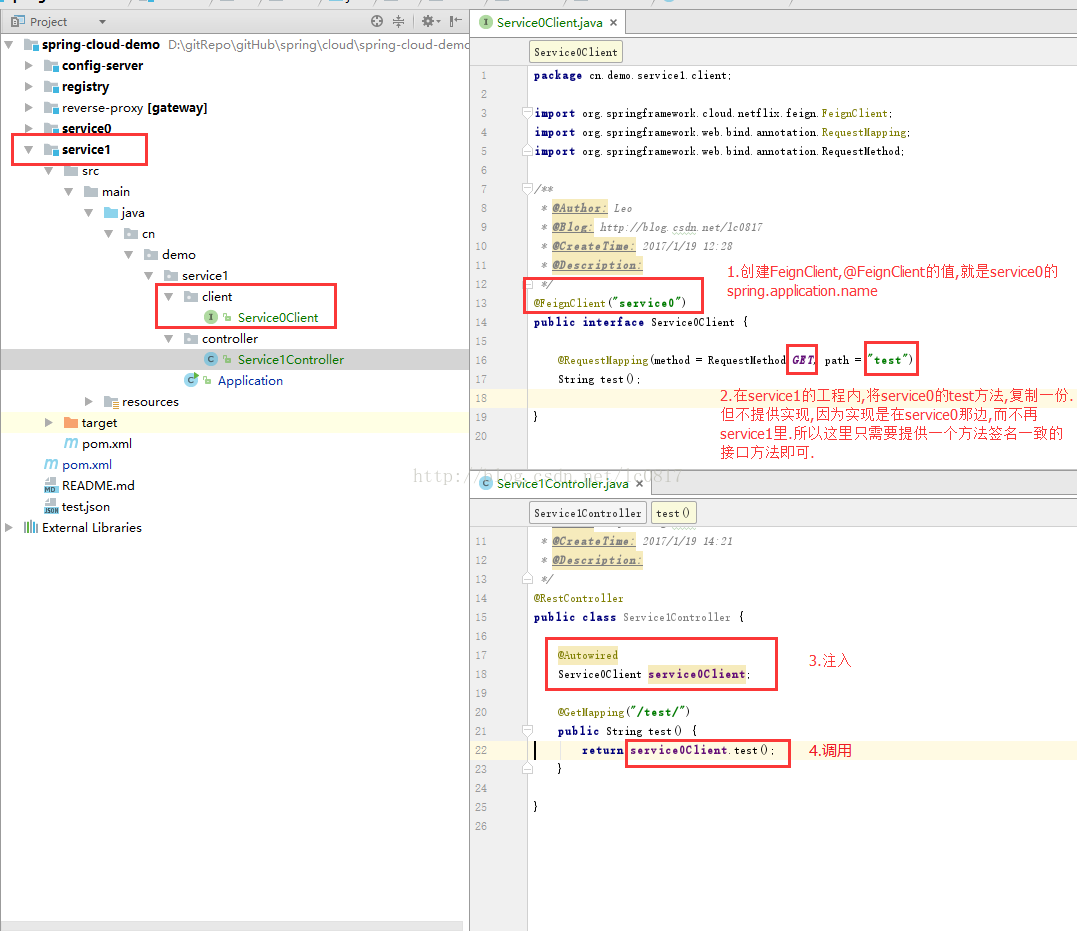
Task: Select the service0 module
Action: click(86, 128)
